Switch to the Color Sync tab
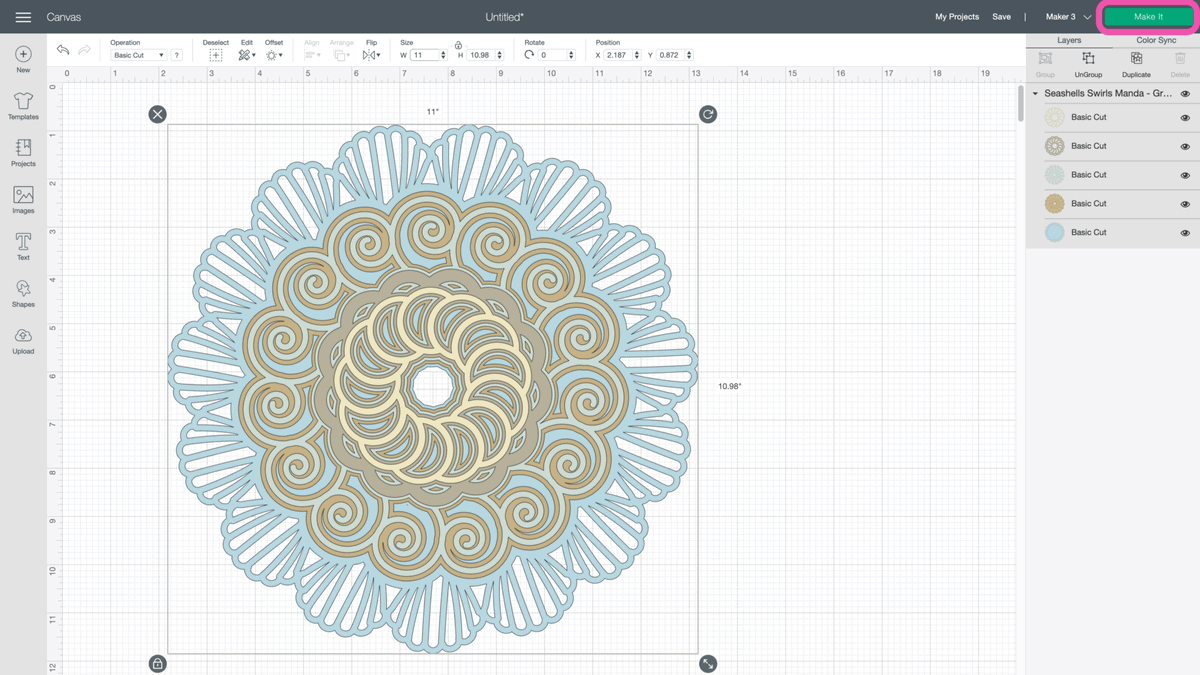The height and width of the screenshot is (675, 1200). point(1157,39)
